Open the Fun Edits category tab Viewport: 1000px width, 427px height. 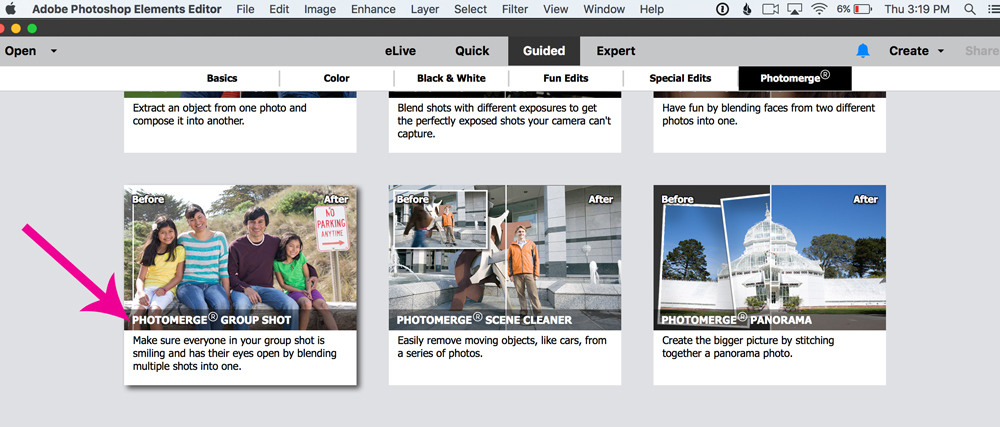click(566, 78)
